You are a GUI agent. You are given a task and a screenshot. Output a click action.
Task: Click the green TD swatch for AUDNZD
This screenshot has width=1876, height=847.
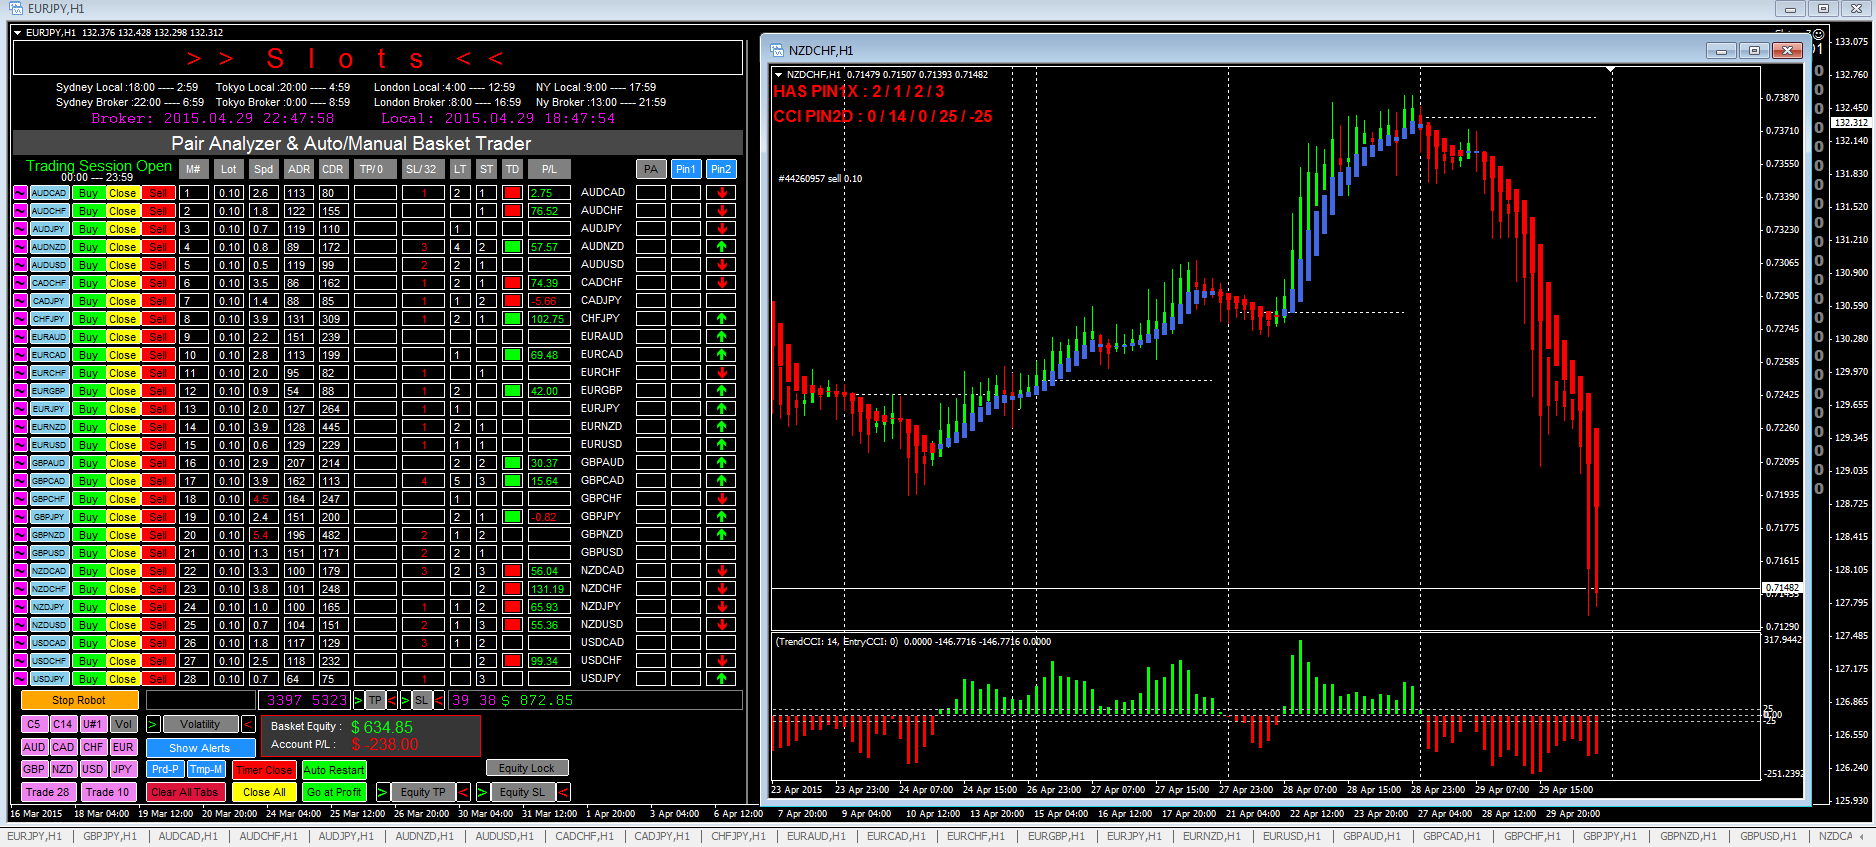[512, 247]
